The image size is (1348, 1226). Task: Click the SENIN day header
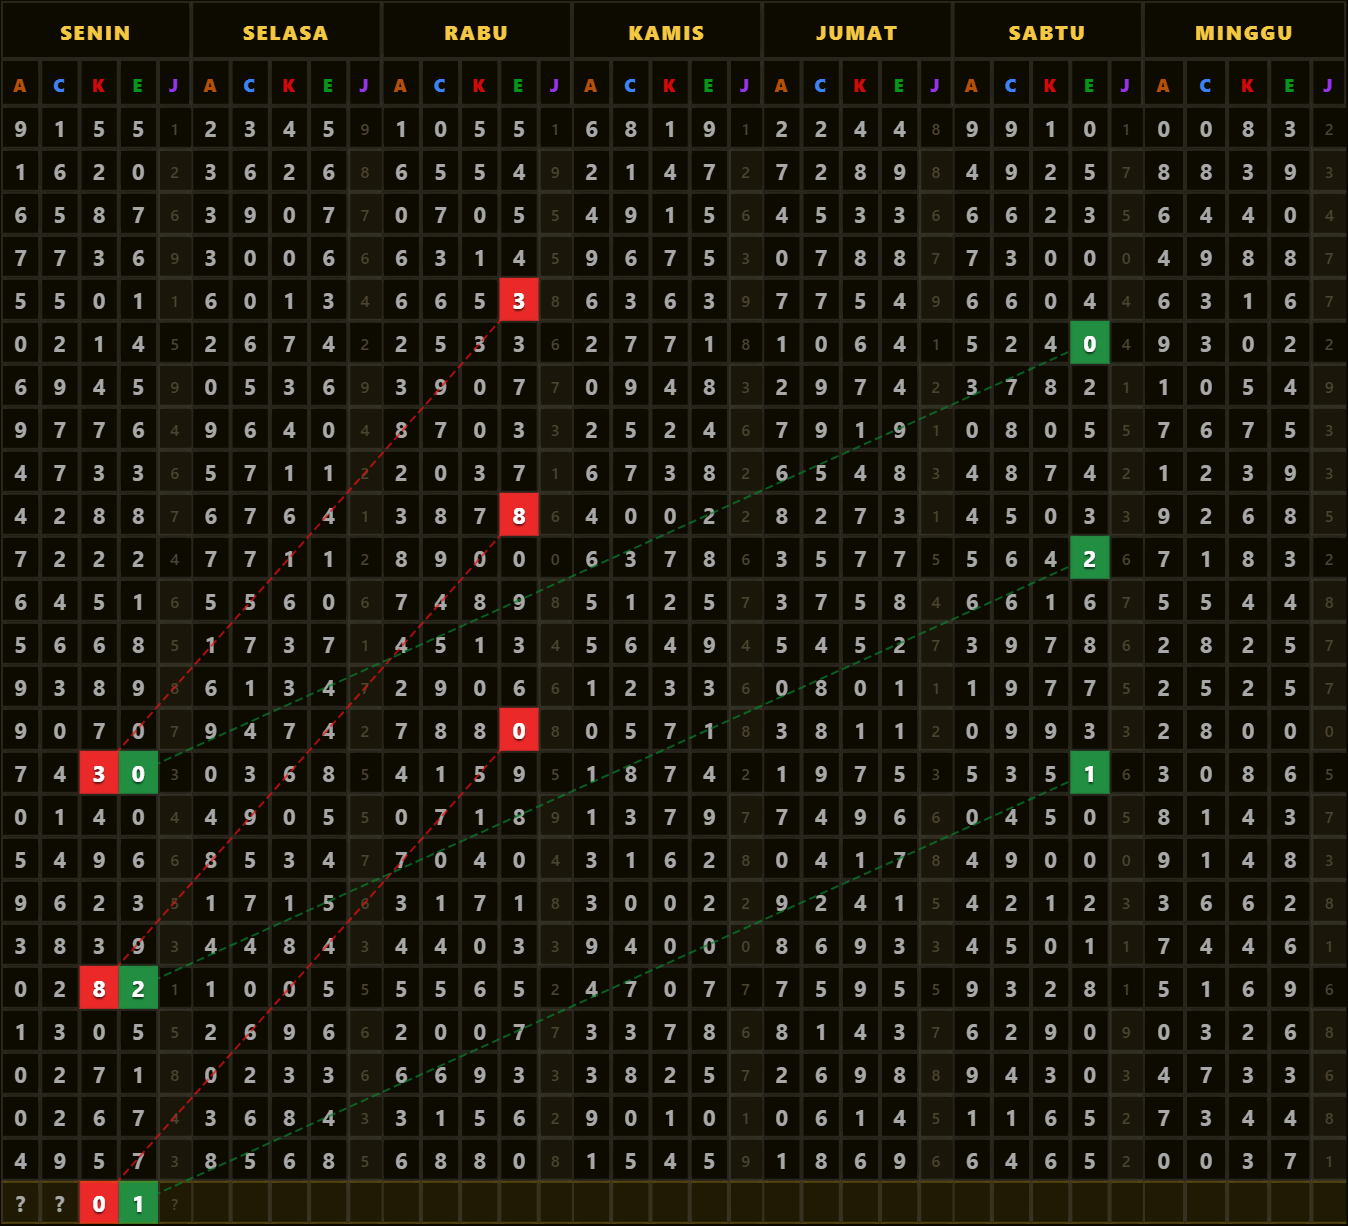[95, 33]
